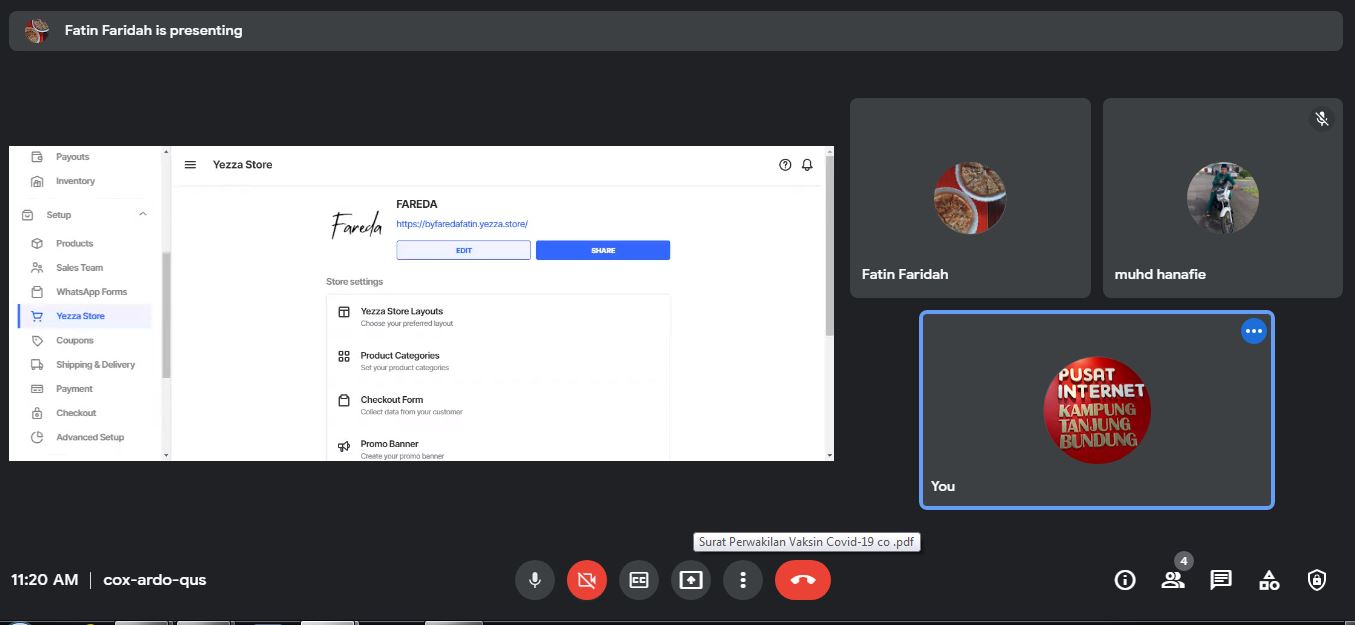Turn on the camera
The image size is (1355, 625).
click(587, 580)
